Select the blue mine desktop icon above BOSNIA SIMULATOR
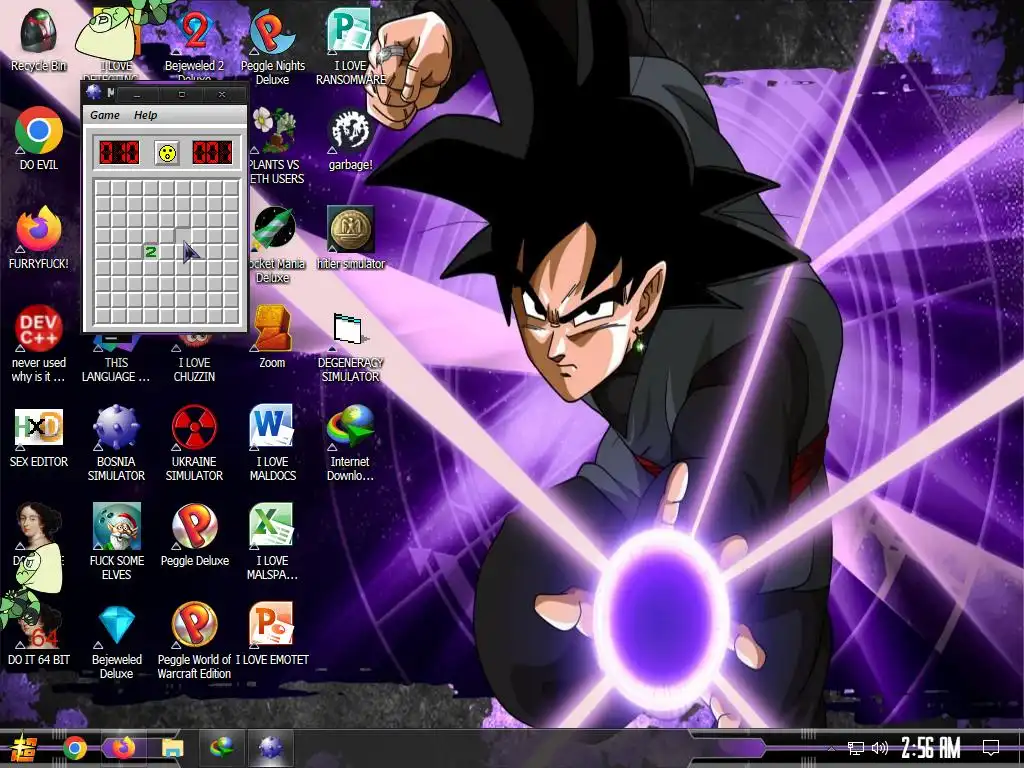1024x768 pixels. point(116,428)
